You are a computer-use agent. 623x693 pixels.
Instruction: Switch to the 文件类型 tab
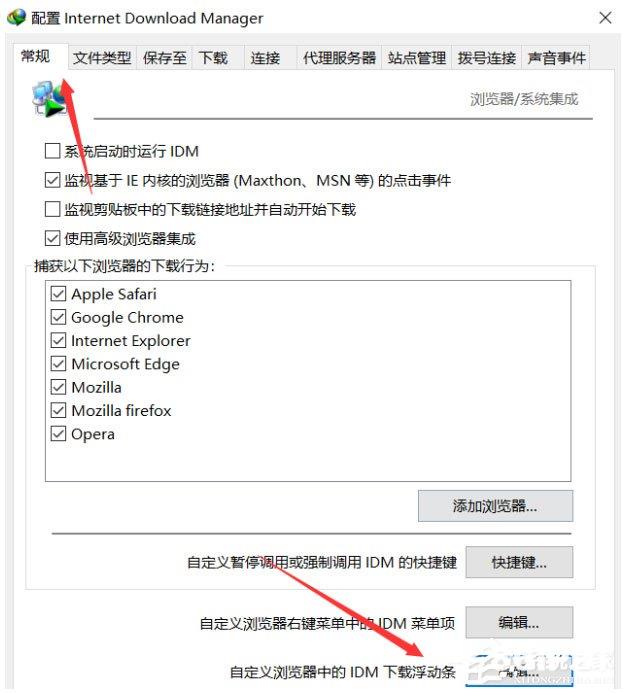click(x=102, y=58)
